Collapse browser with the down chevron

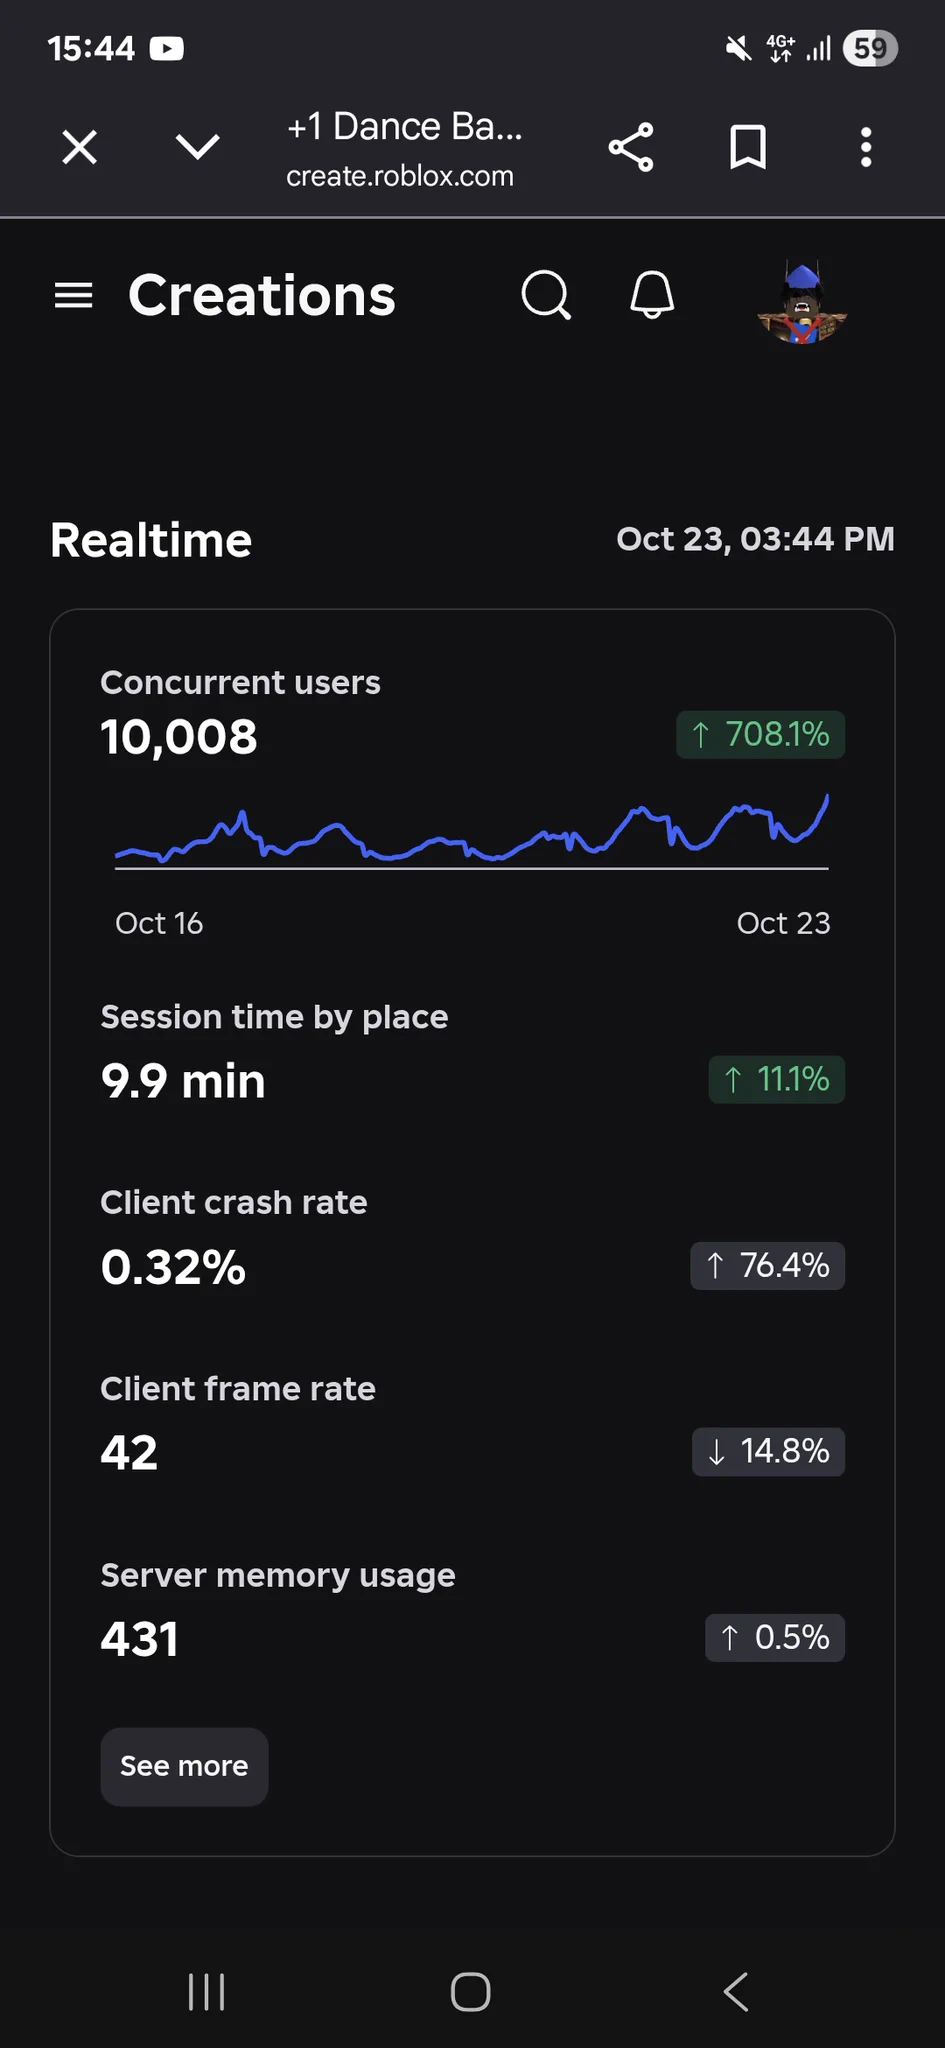pyautogui.click(x=197, y=147)
